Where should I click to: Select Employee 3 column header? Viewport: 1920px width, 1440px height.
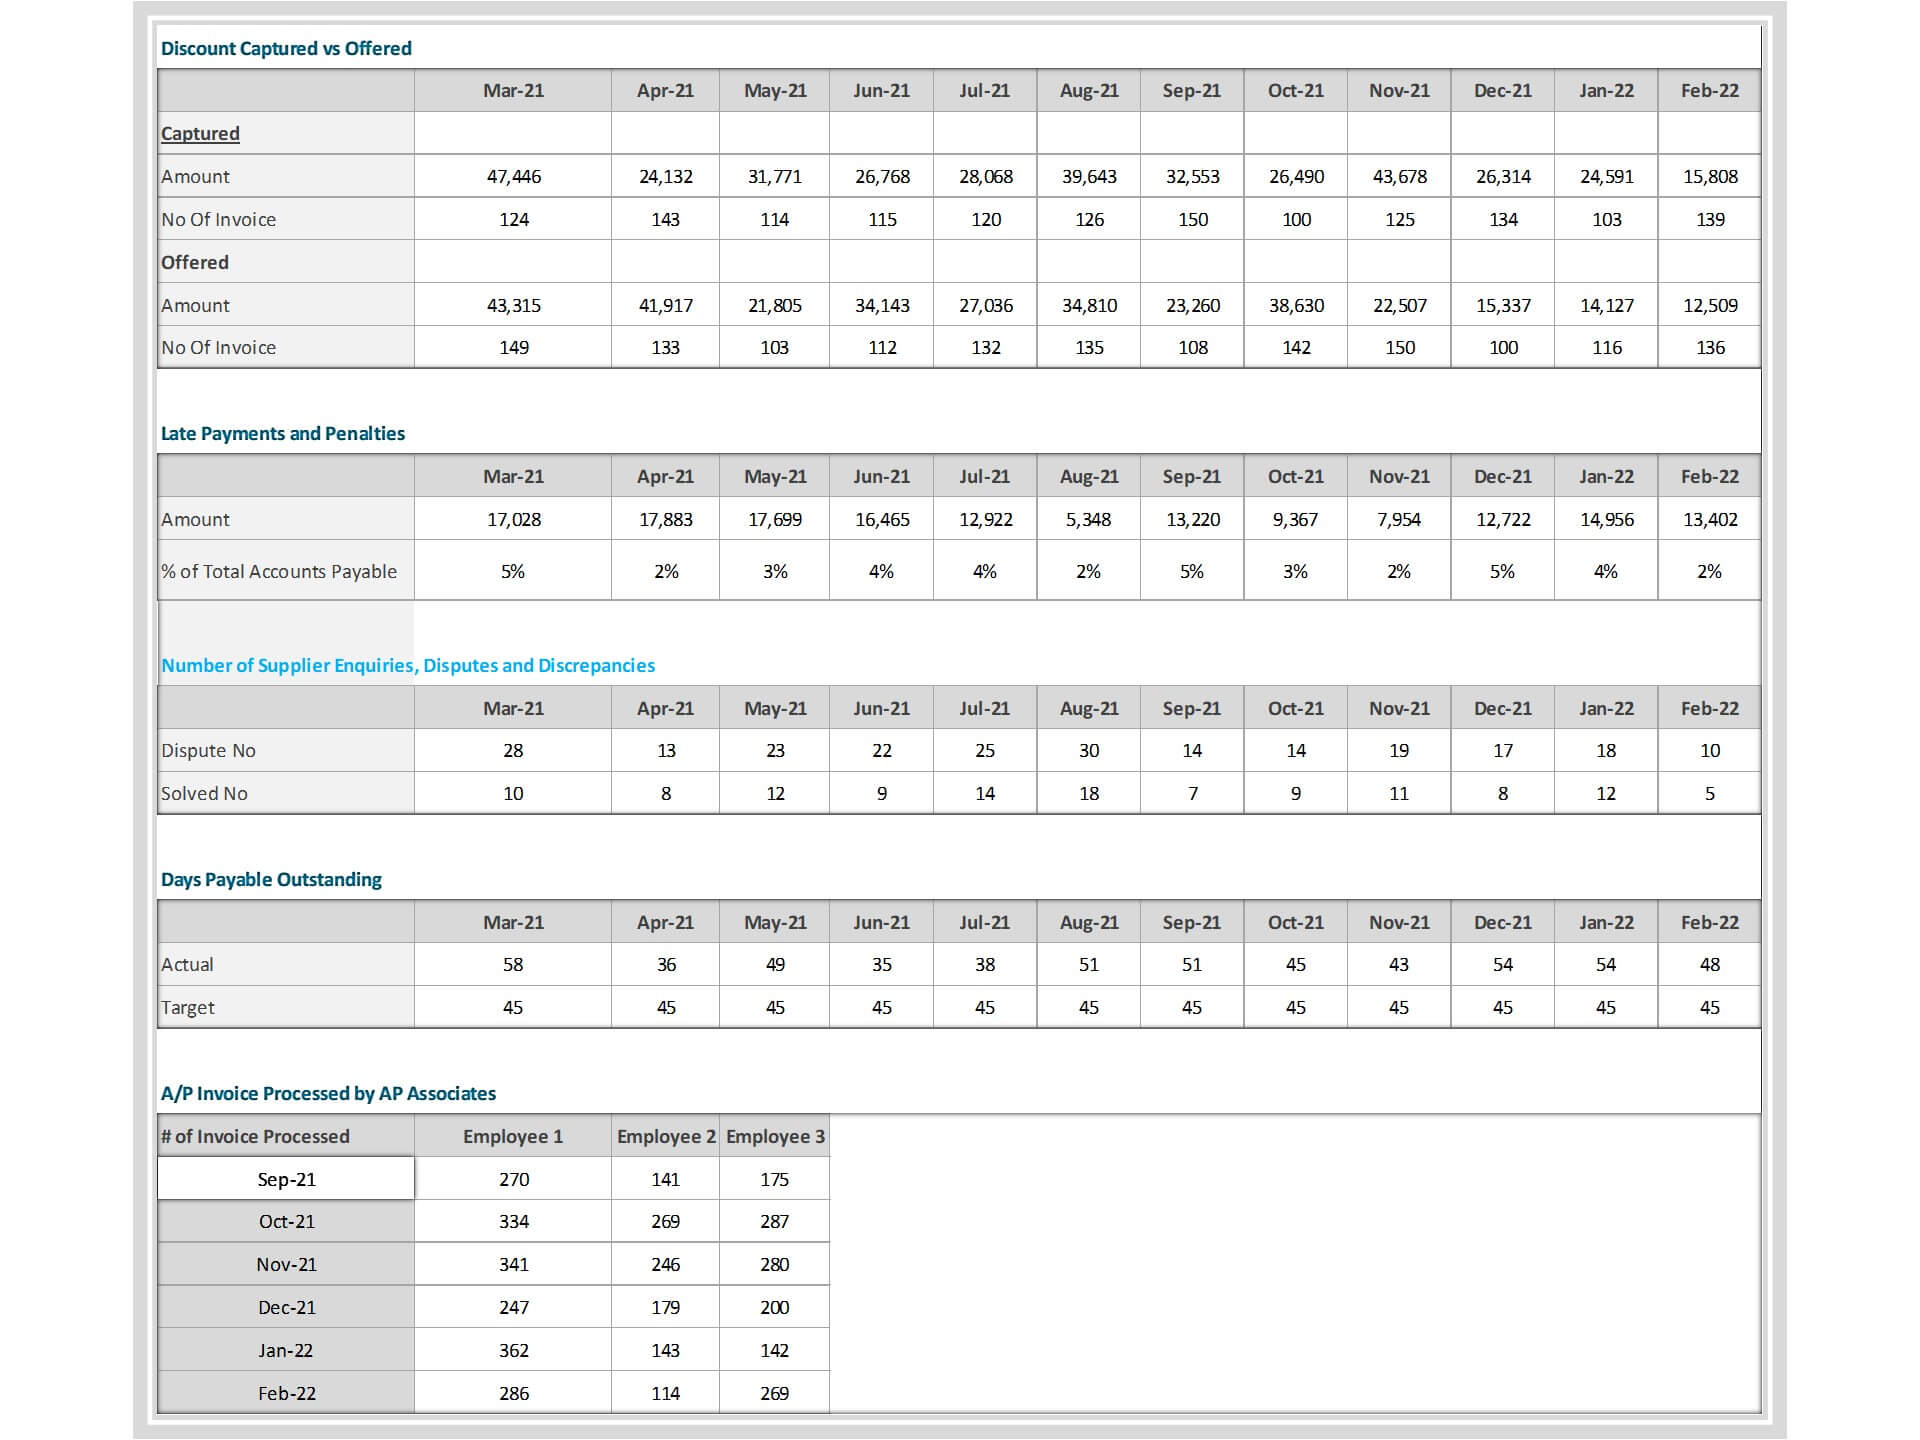(x=775, y=1136)
